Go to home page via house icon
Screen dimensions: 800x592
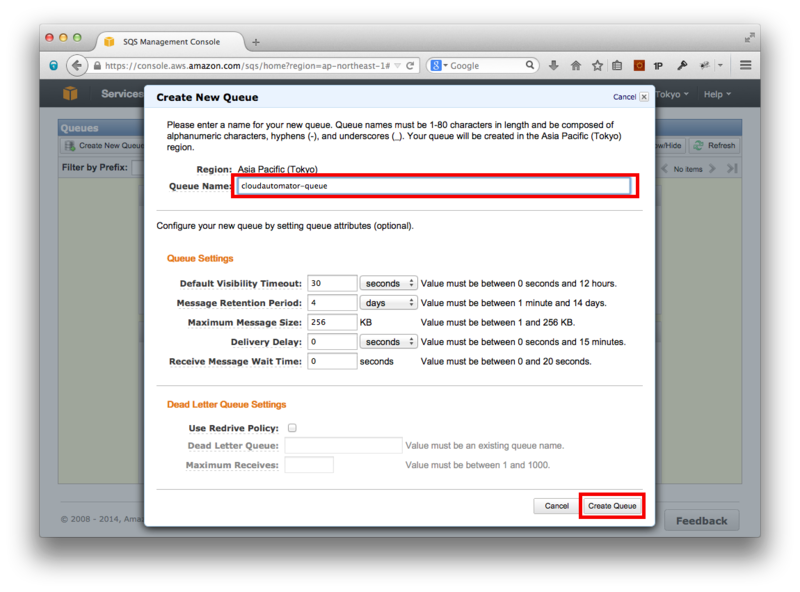pyautogui.click(x=576, y=65)
